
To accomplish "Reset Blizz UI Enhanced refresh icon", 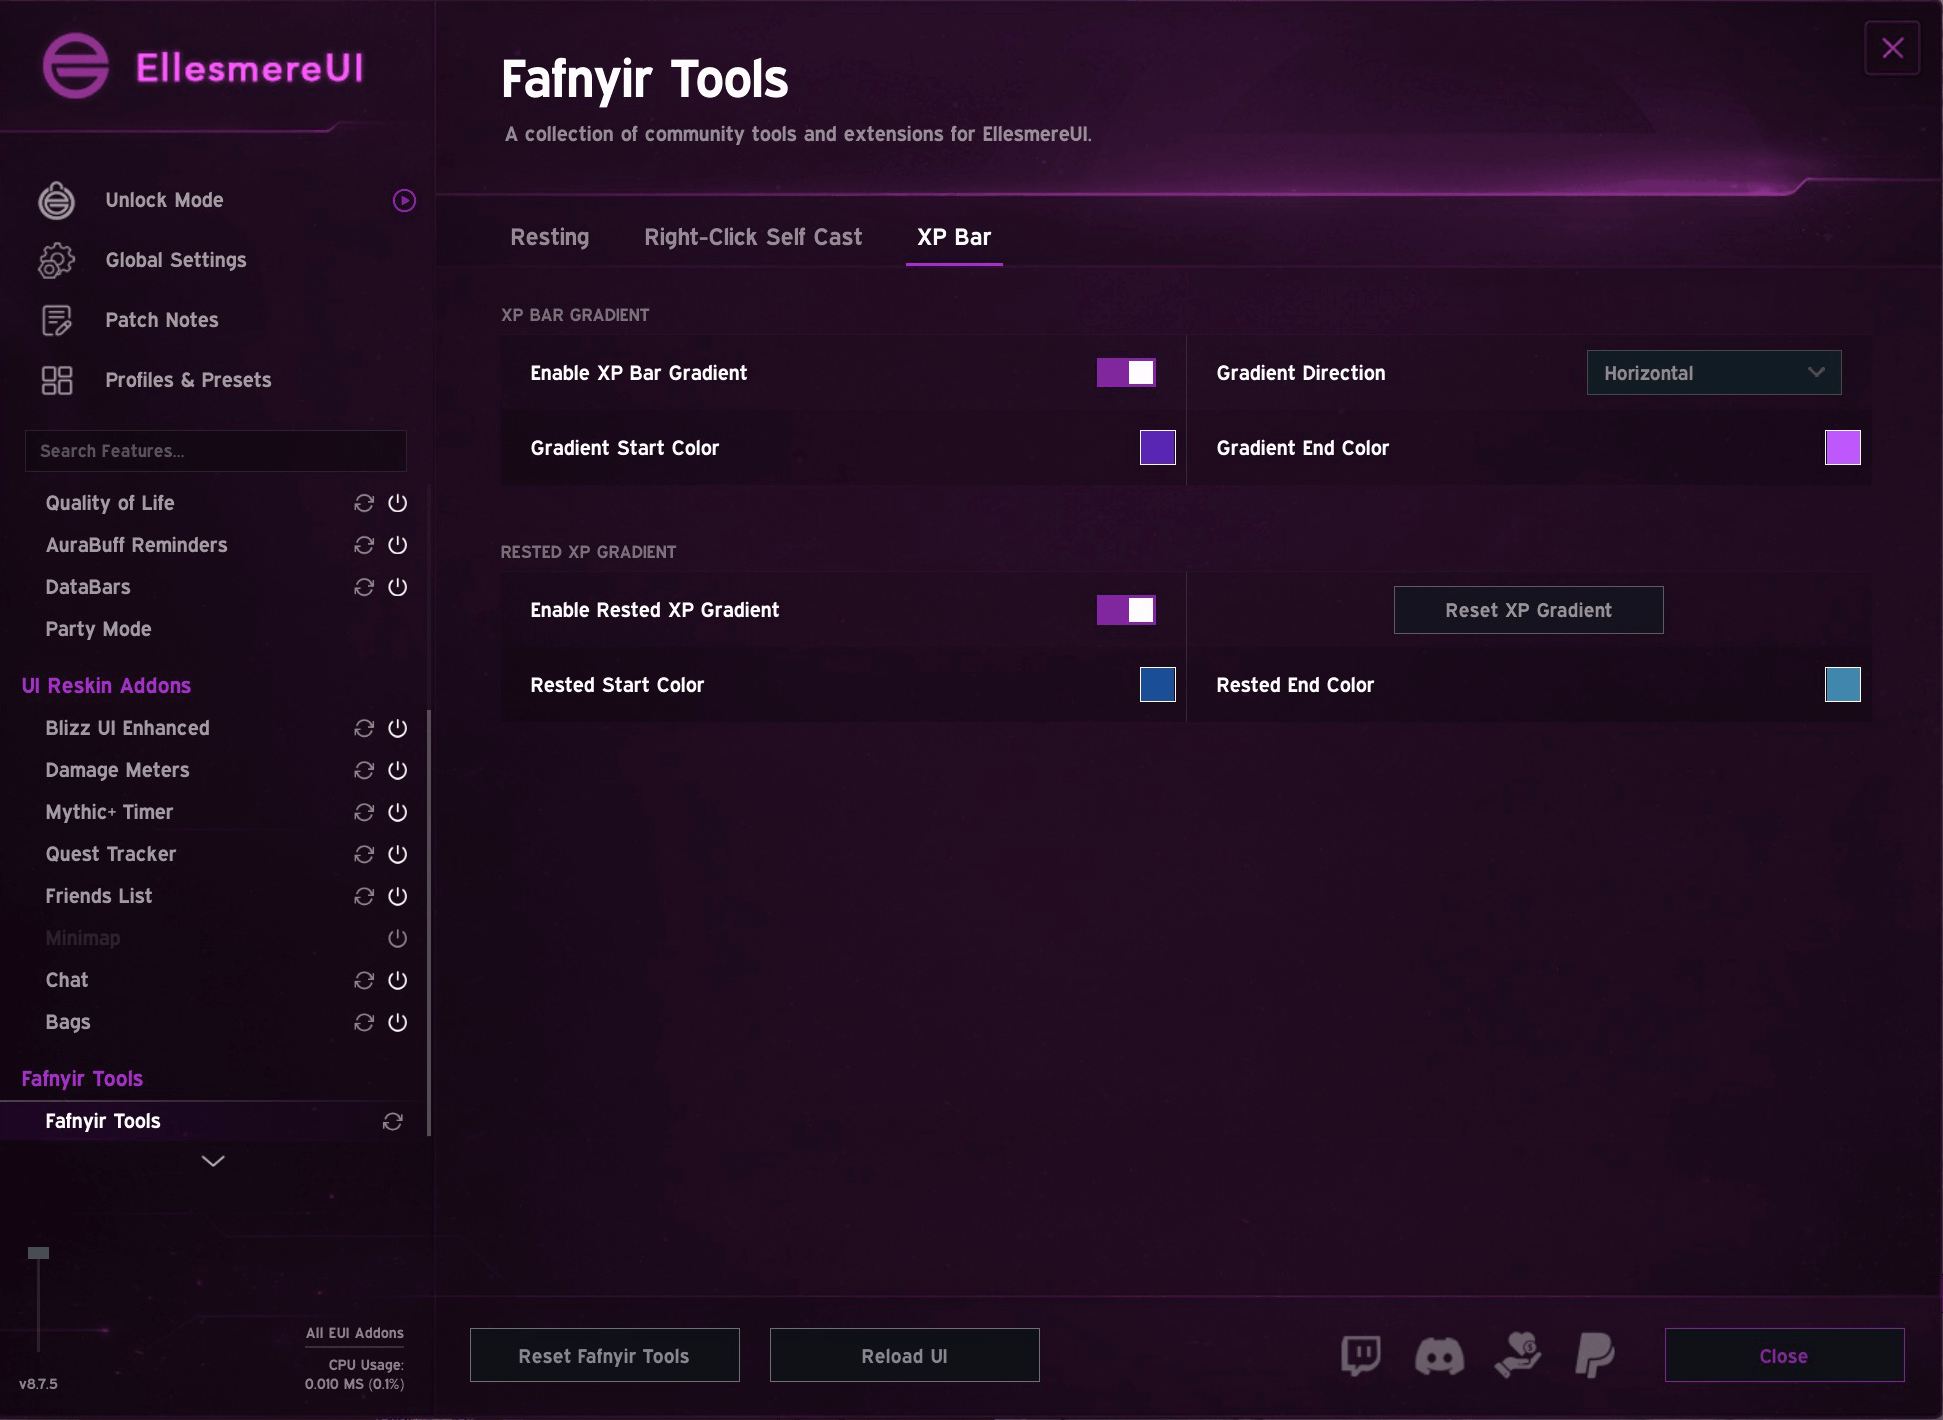I will point(364,728).
